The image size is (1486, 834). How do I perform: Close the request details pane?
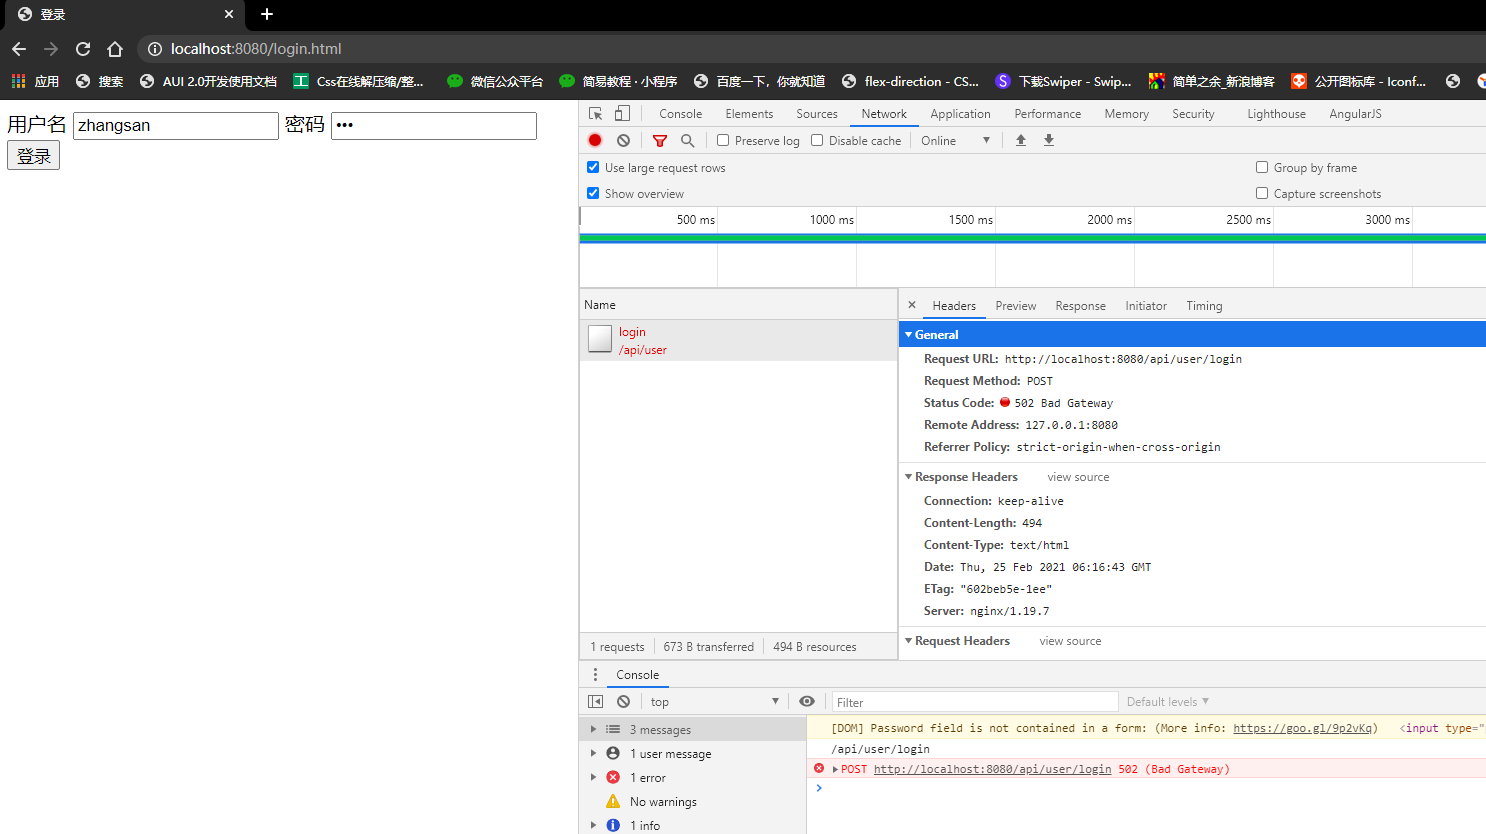pyautogui.click(x=912, y=305)
